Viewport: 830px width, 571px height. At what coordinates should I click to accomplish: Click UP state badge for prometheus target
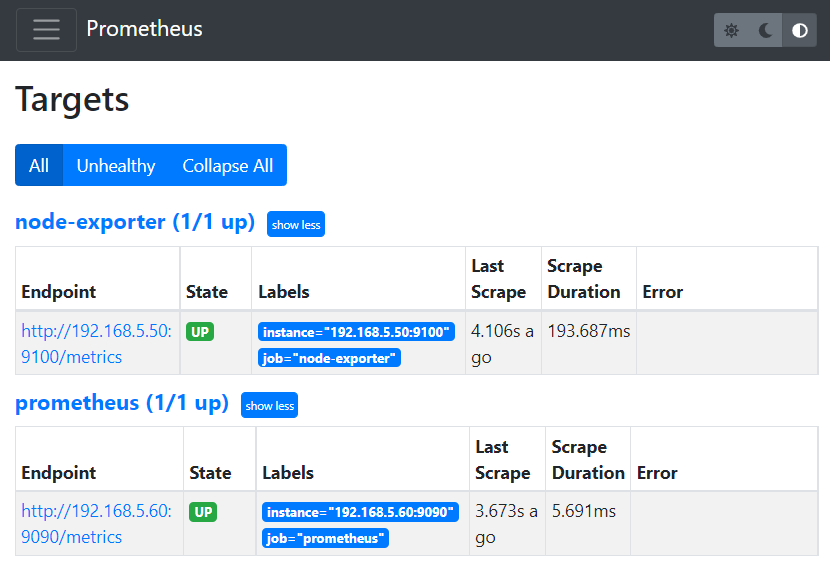[203, 512]
